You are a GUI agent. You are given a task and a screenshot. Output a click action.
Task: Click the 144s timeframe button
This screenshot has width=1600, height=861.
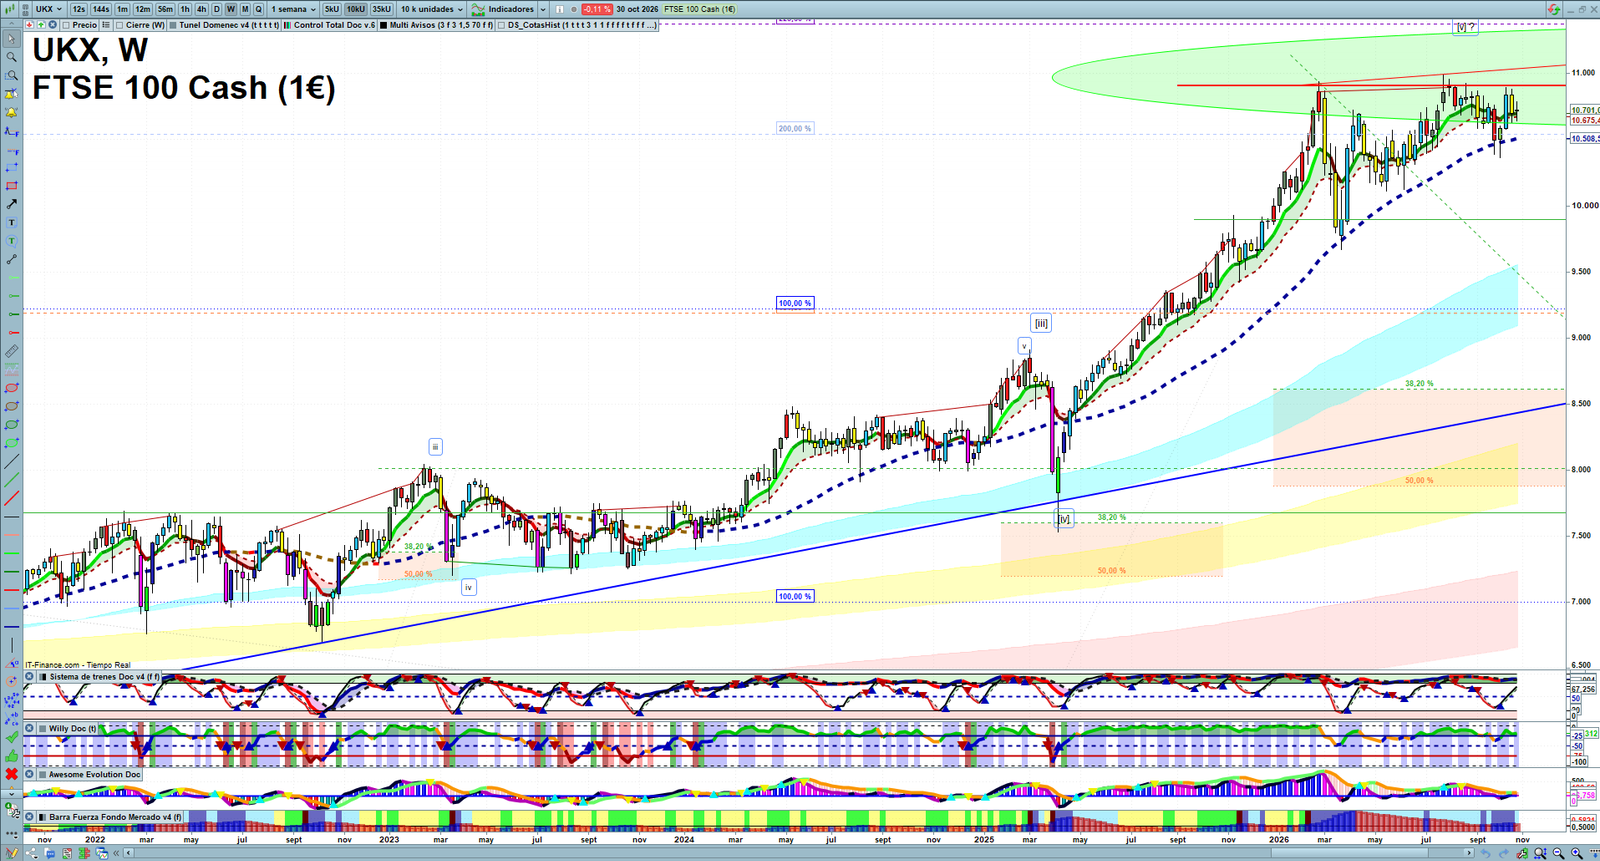pyautogui.click(x=101, y=9)
